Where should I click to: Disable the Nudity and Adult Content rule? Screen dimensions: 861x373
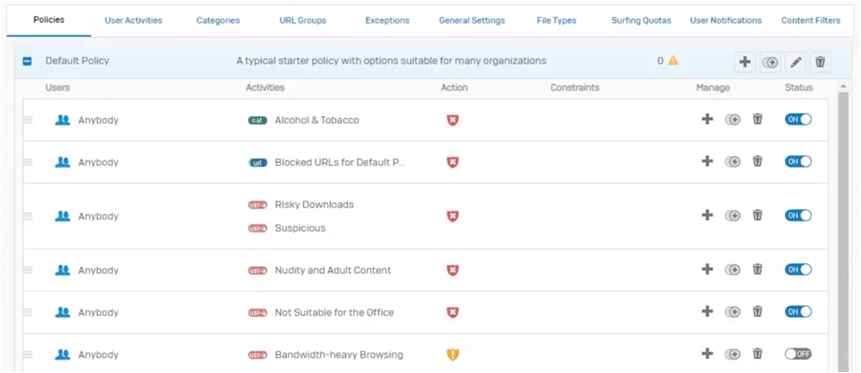coord(798,269)
